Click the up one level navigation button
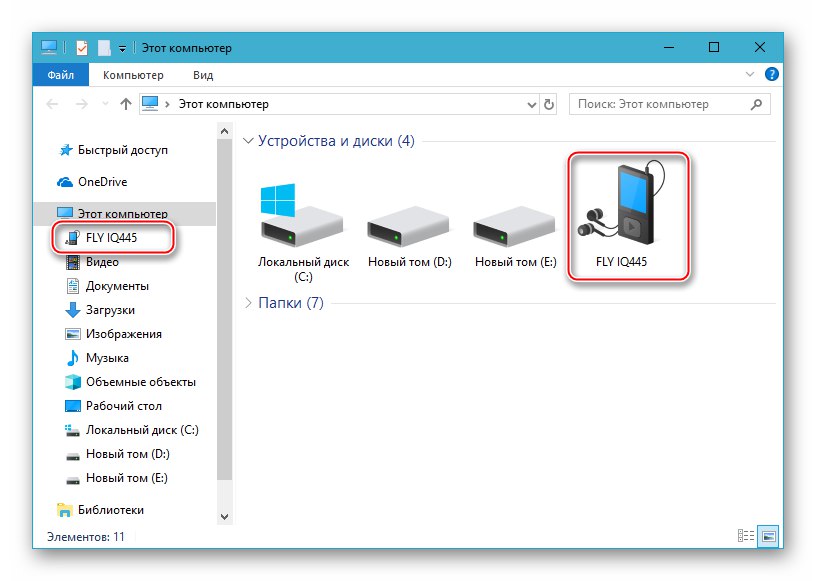This screenshot has width=816, height=581. pyautogui.click(x=124, y=103)
